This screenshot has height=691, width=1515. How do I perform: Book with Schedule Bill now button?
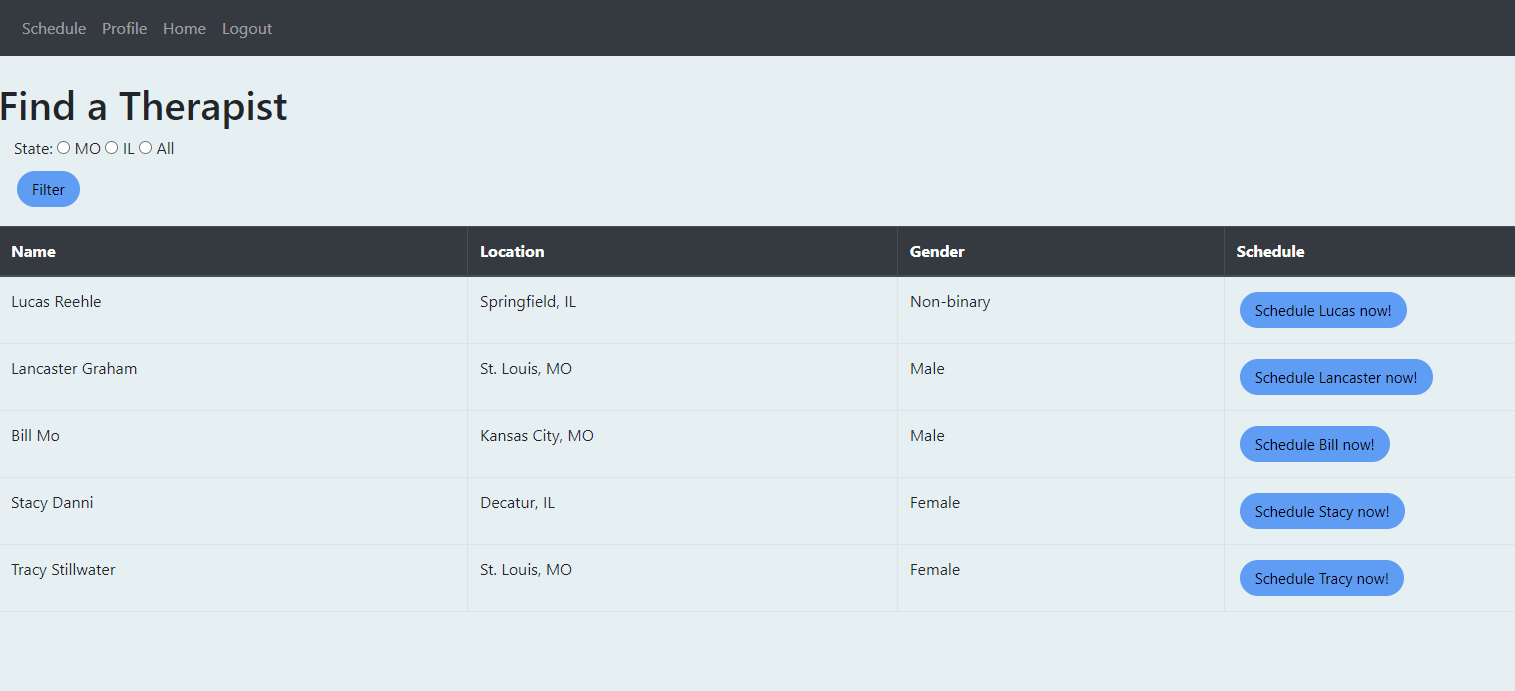1315,444
